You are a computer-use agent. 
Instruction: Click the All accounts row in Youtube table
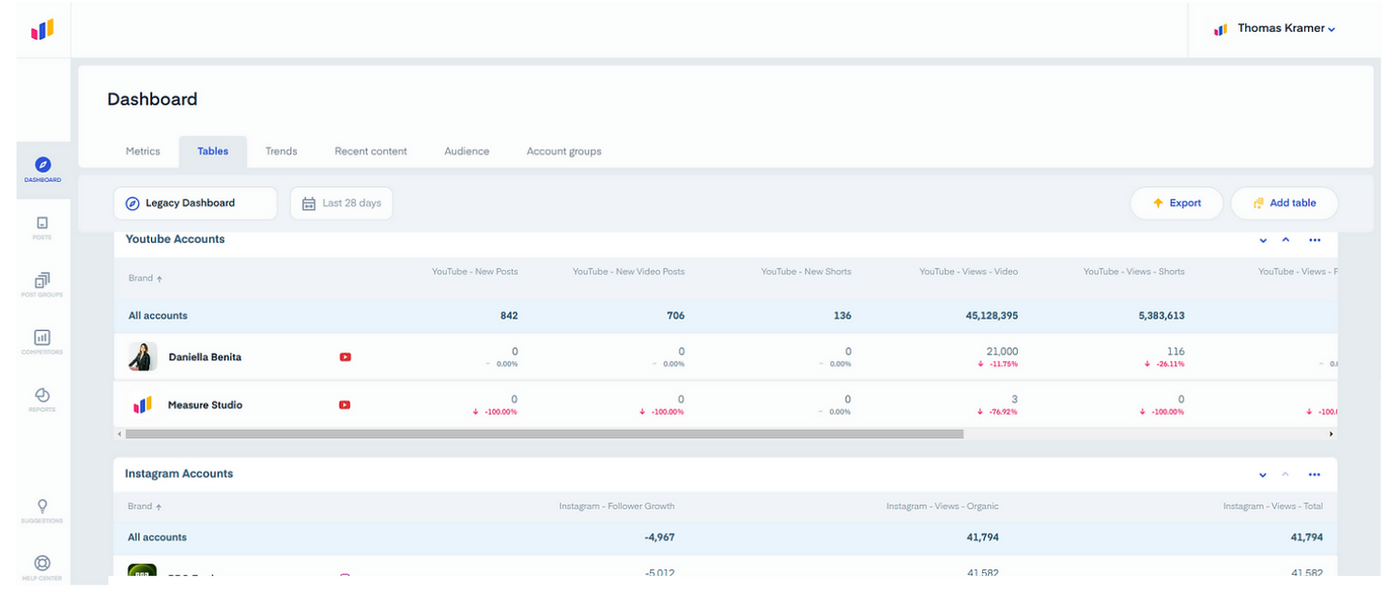[x=725, y=316]
